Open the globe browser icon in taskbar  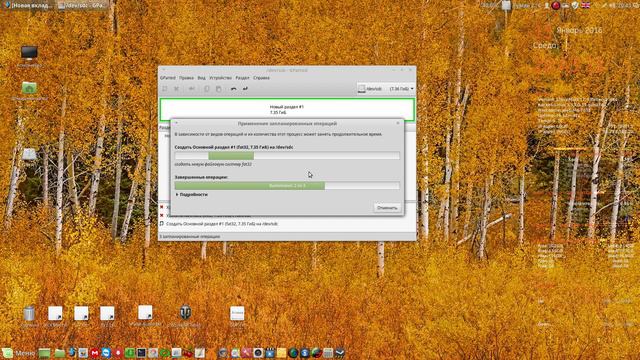point(293,353)
